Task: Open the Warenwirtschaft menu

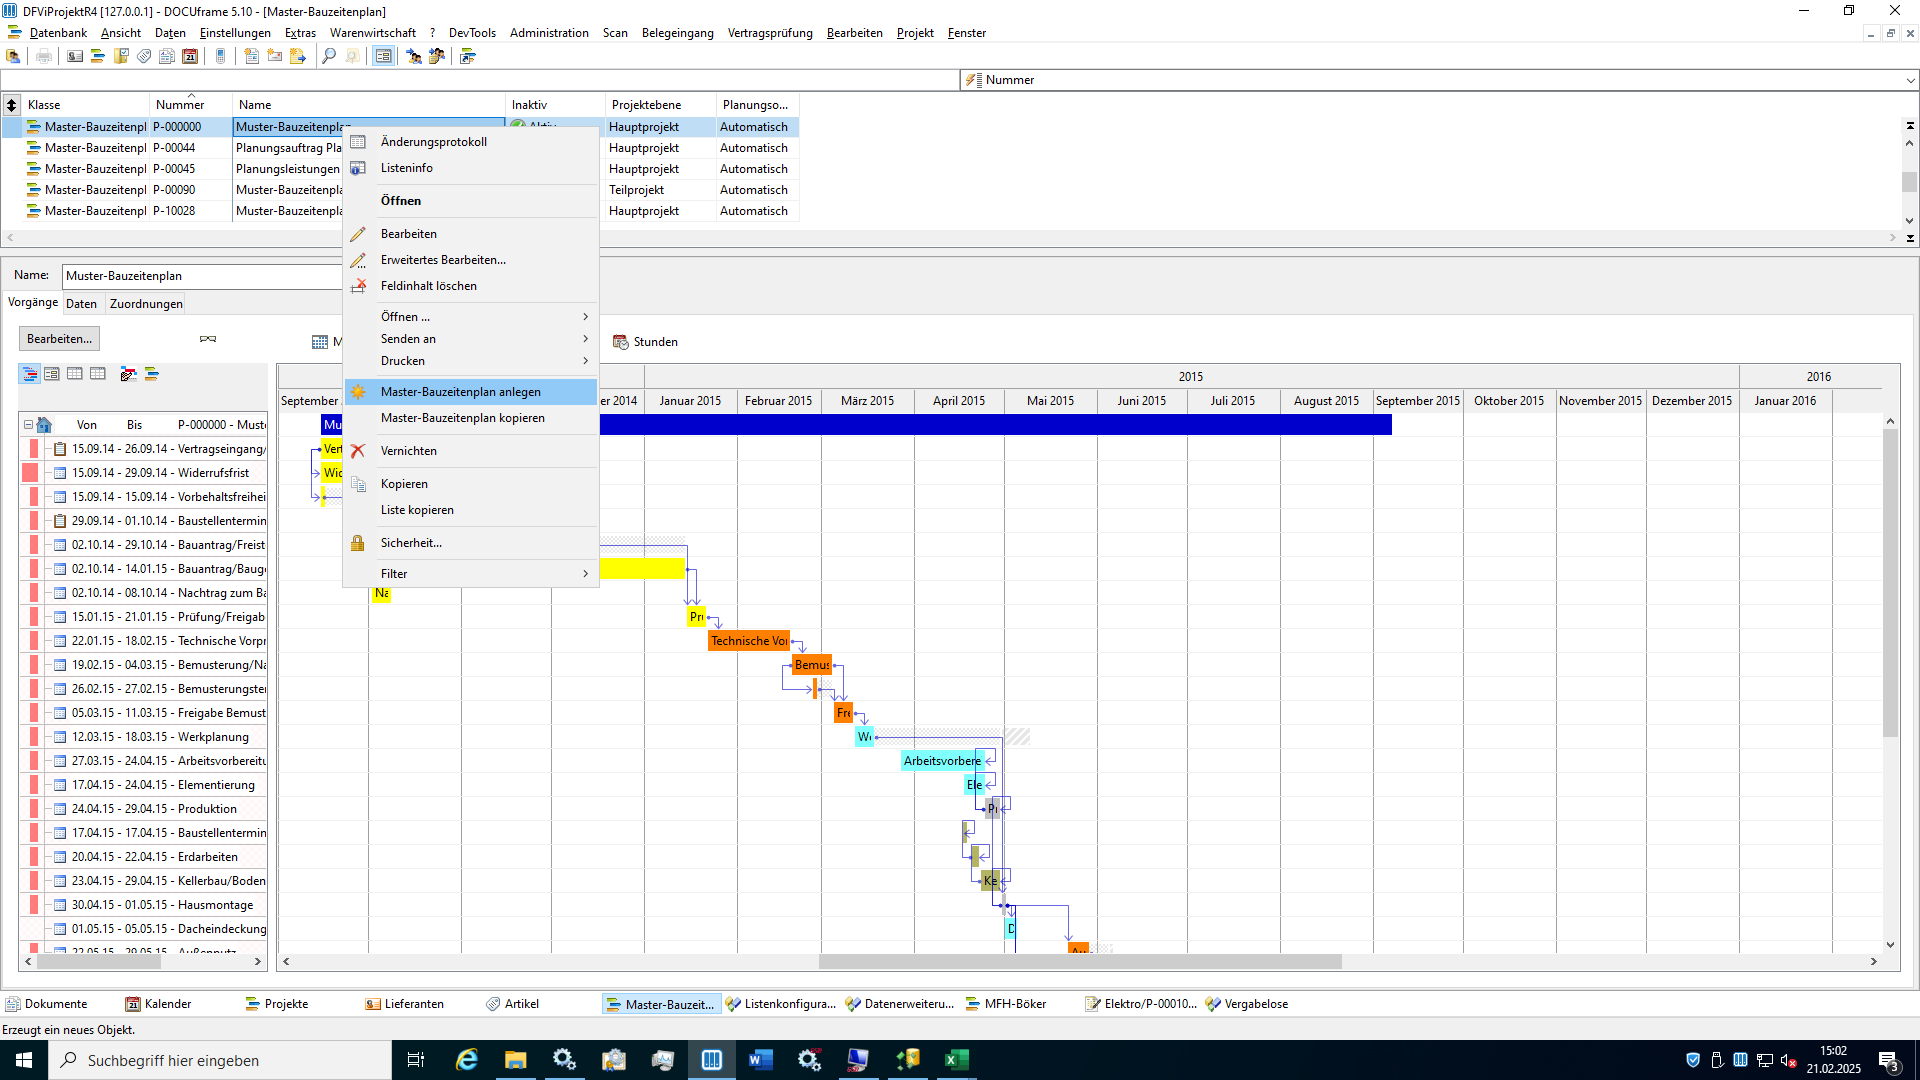Action: click(x=373, y=33)
